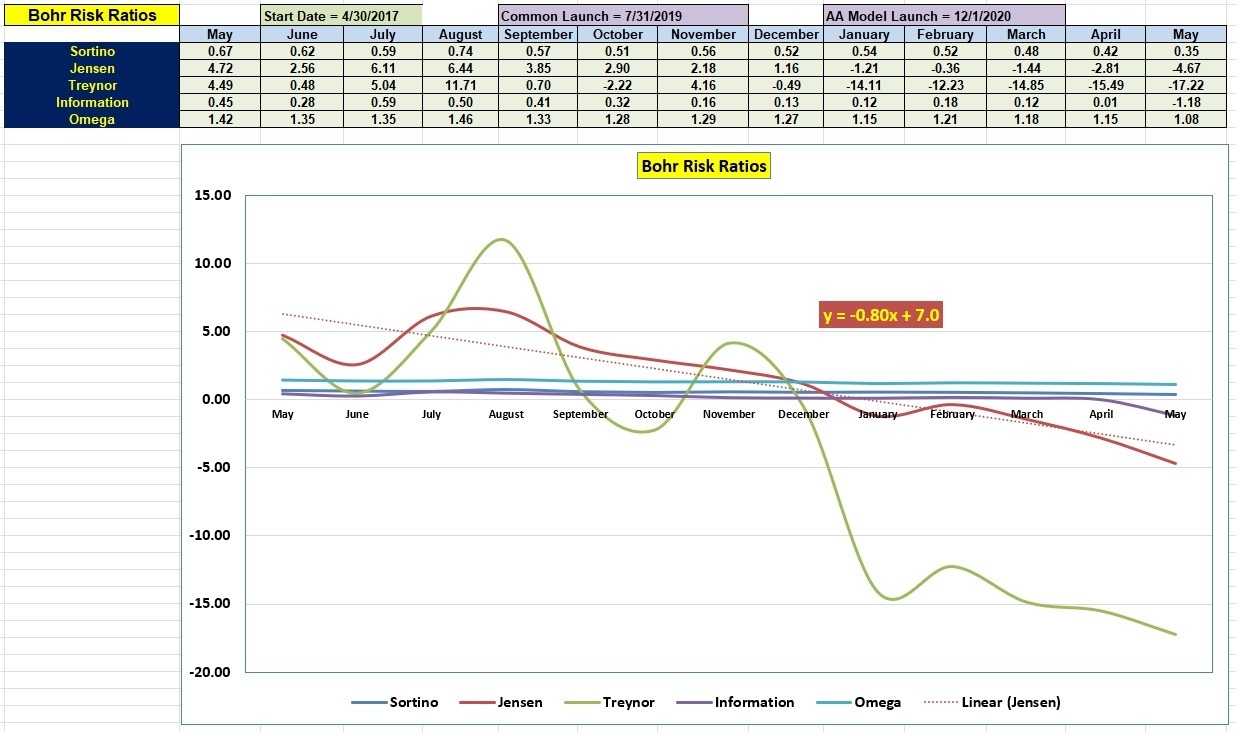Viewport: 1236px width, 732px height.
Task: Click the "Common Launch = 7/31/2019" cell
Action: [x=623, y=16]
